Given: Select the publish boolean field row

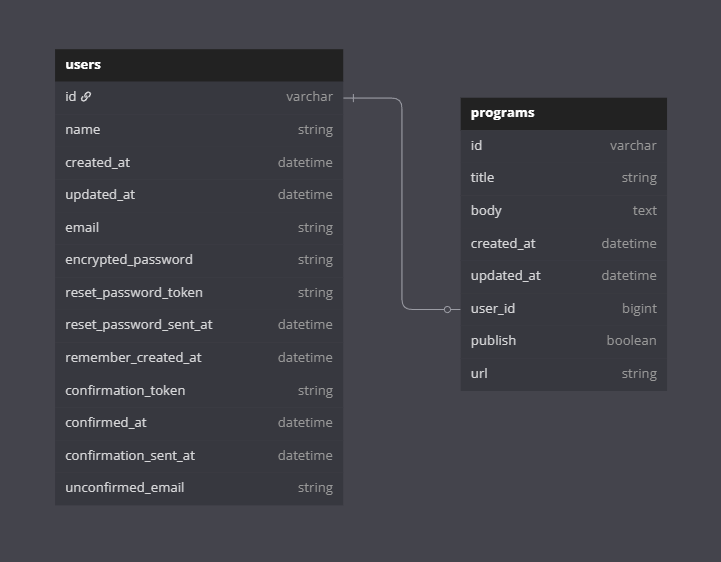Looking at the screenshot, I should tap(563, 341).
